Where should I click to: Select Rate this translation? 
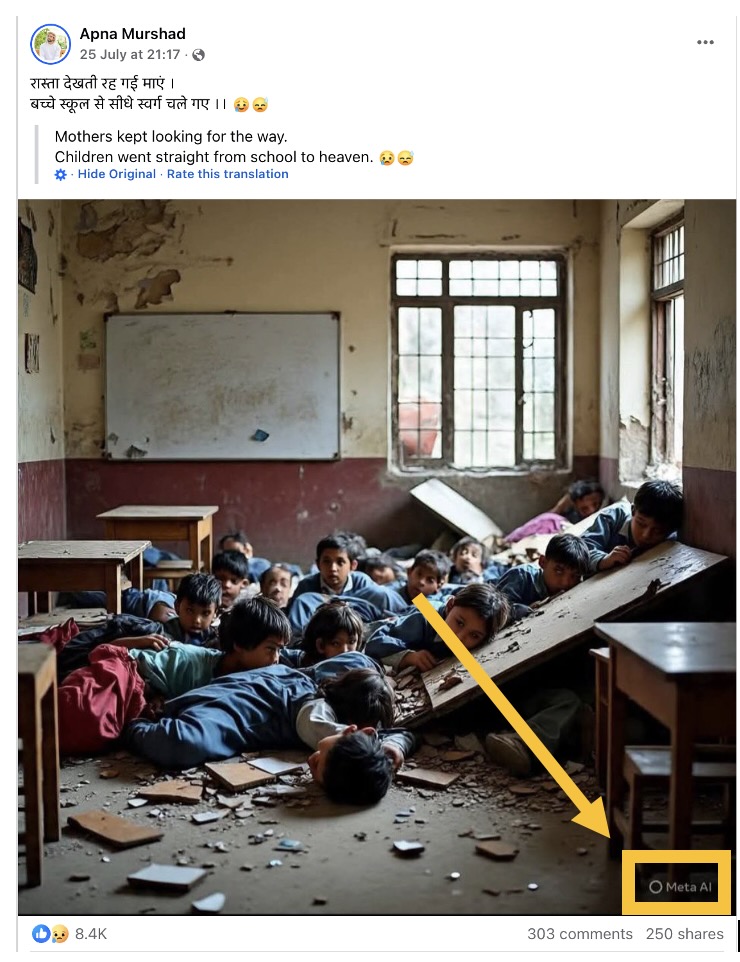pyautogui.click(x=228, y=174)
